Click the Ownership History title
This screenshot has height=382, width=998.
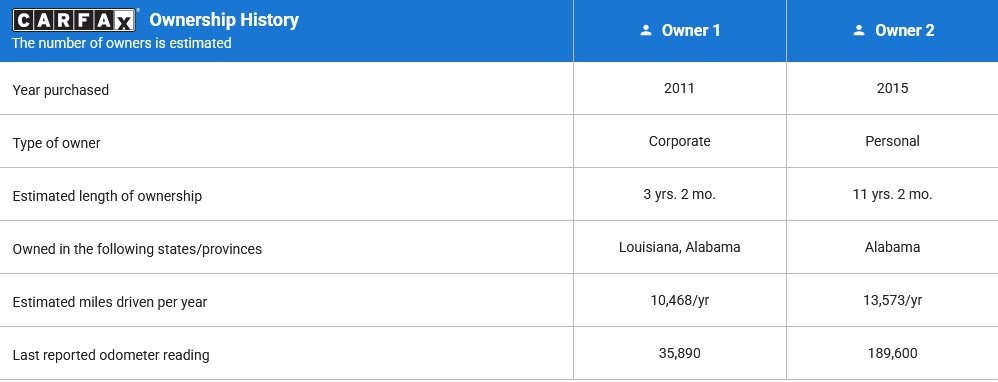click(x=224, y=20)
